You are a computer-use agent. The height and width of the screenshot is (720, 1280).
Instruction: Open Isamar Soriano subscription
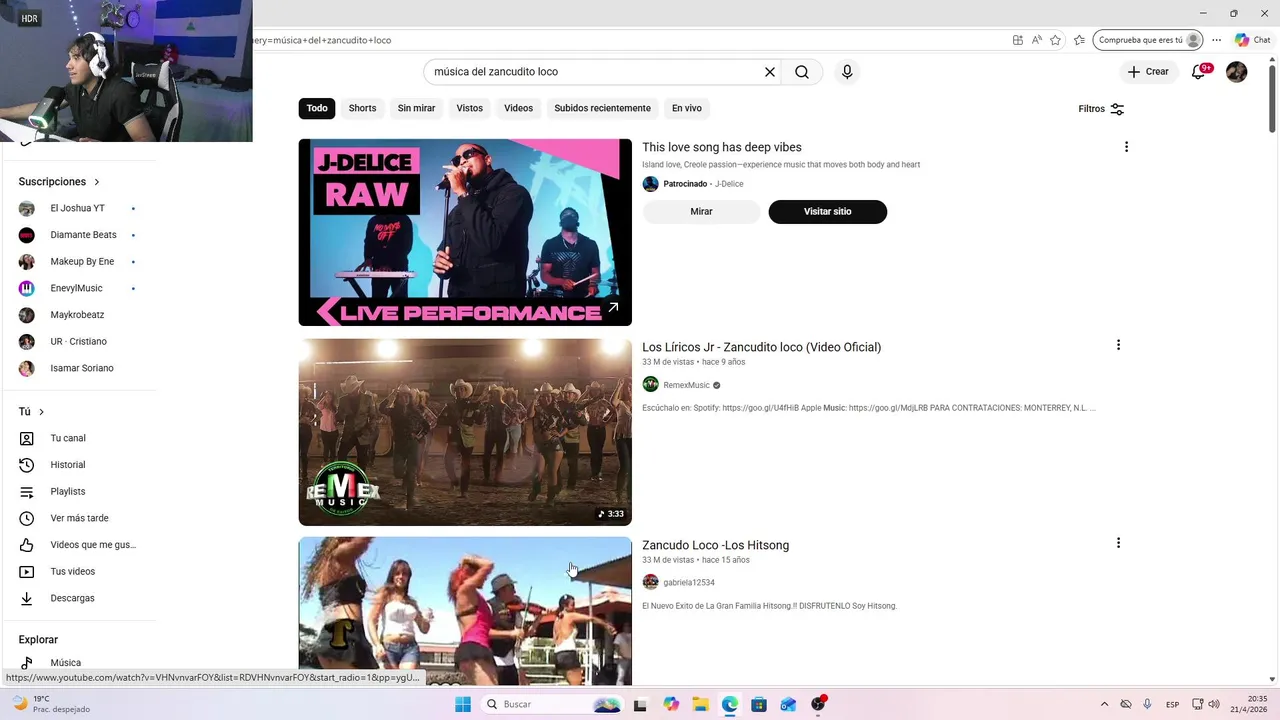click(x=80, y=368)
